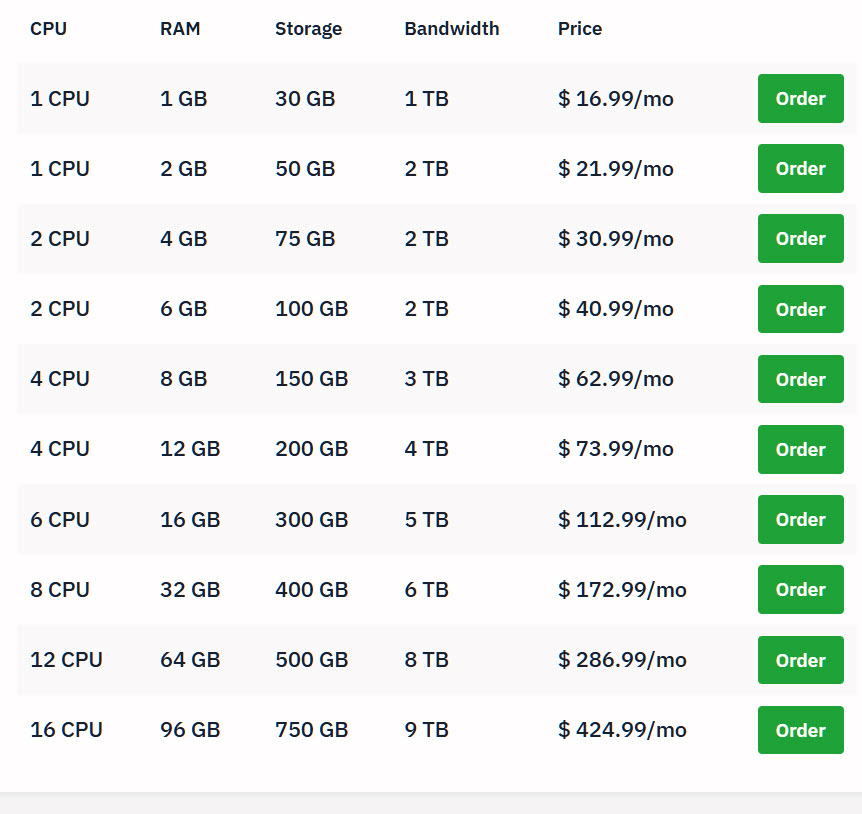
Task: Click the 1 GB RAM cell
Action: 184,99
